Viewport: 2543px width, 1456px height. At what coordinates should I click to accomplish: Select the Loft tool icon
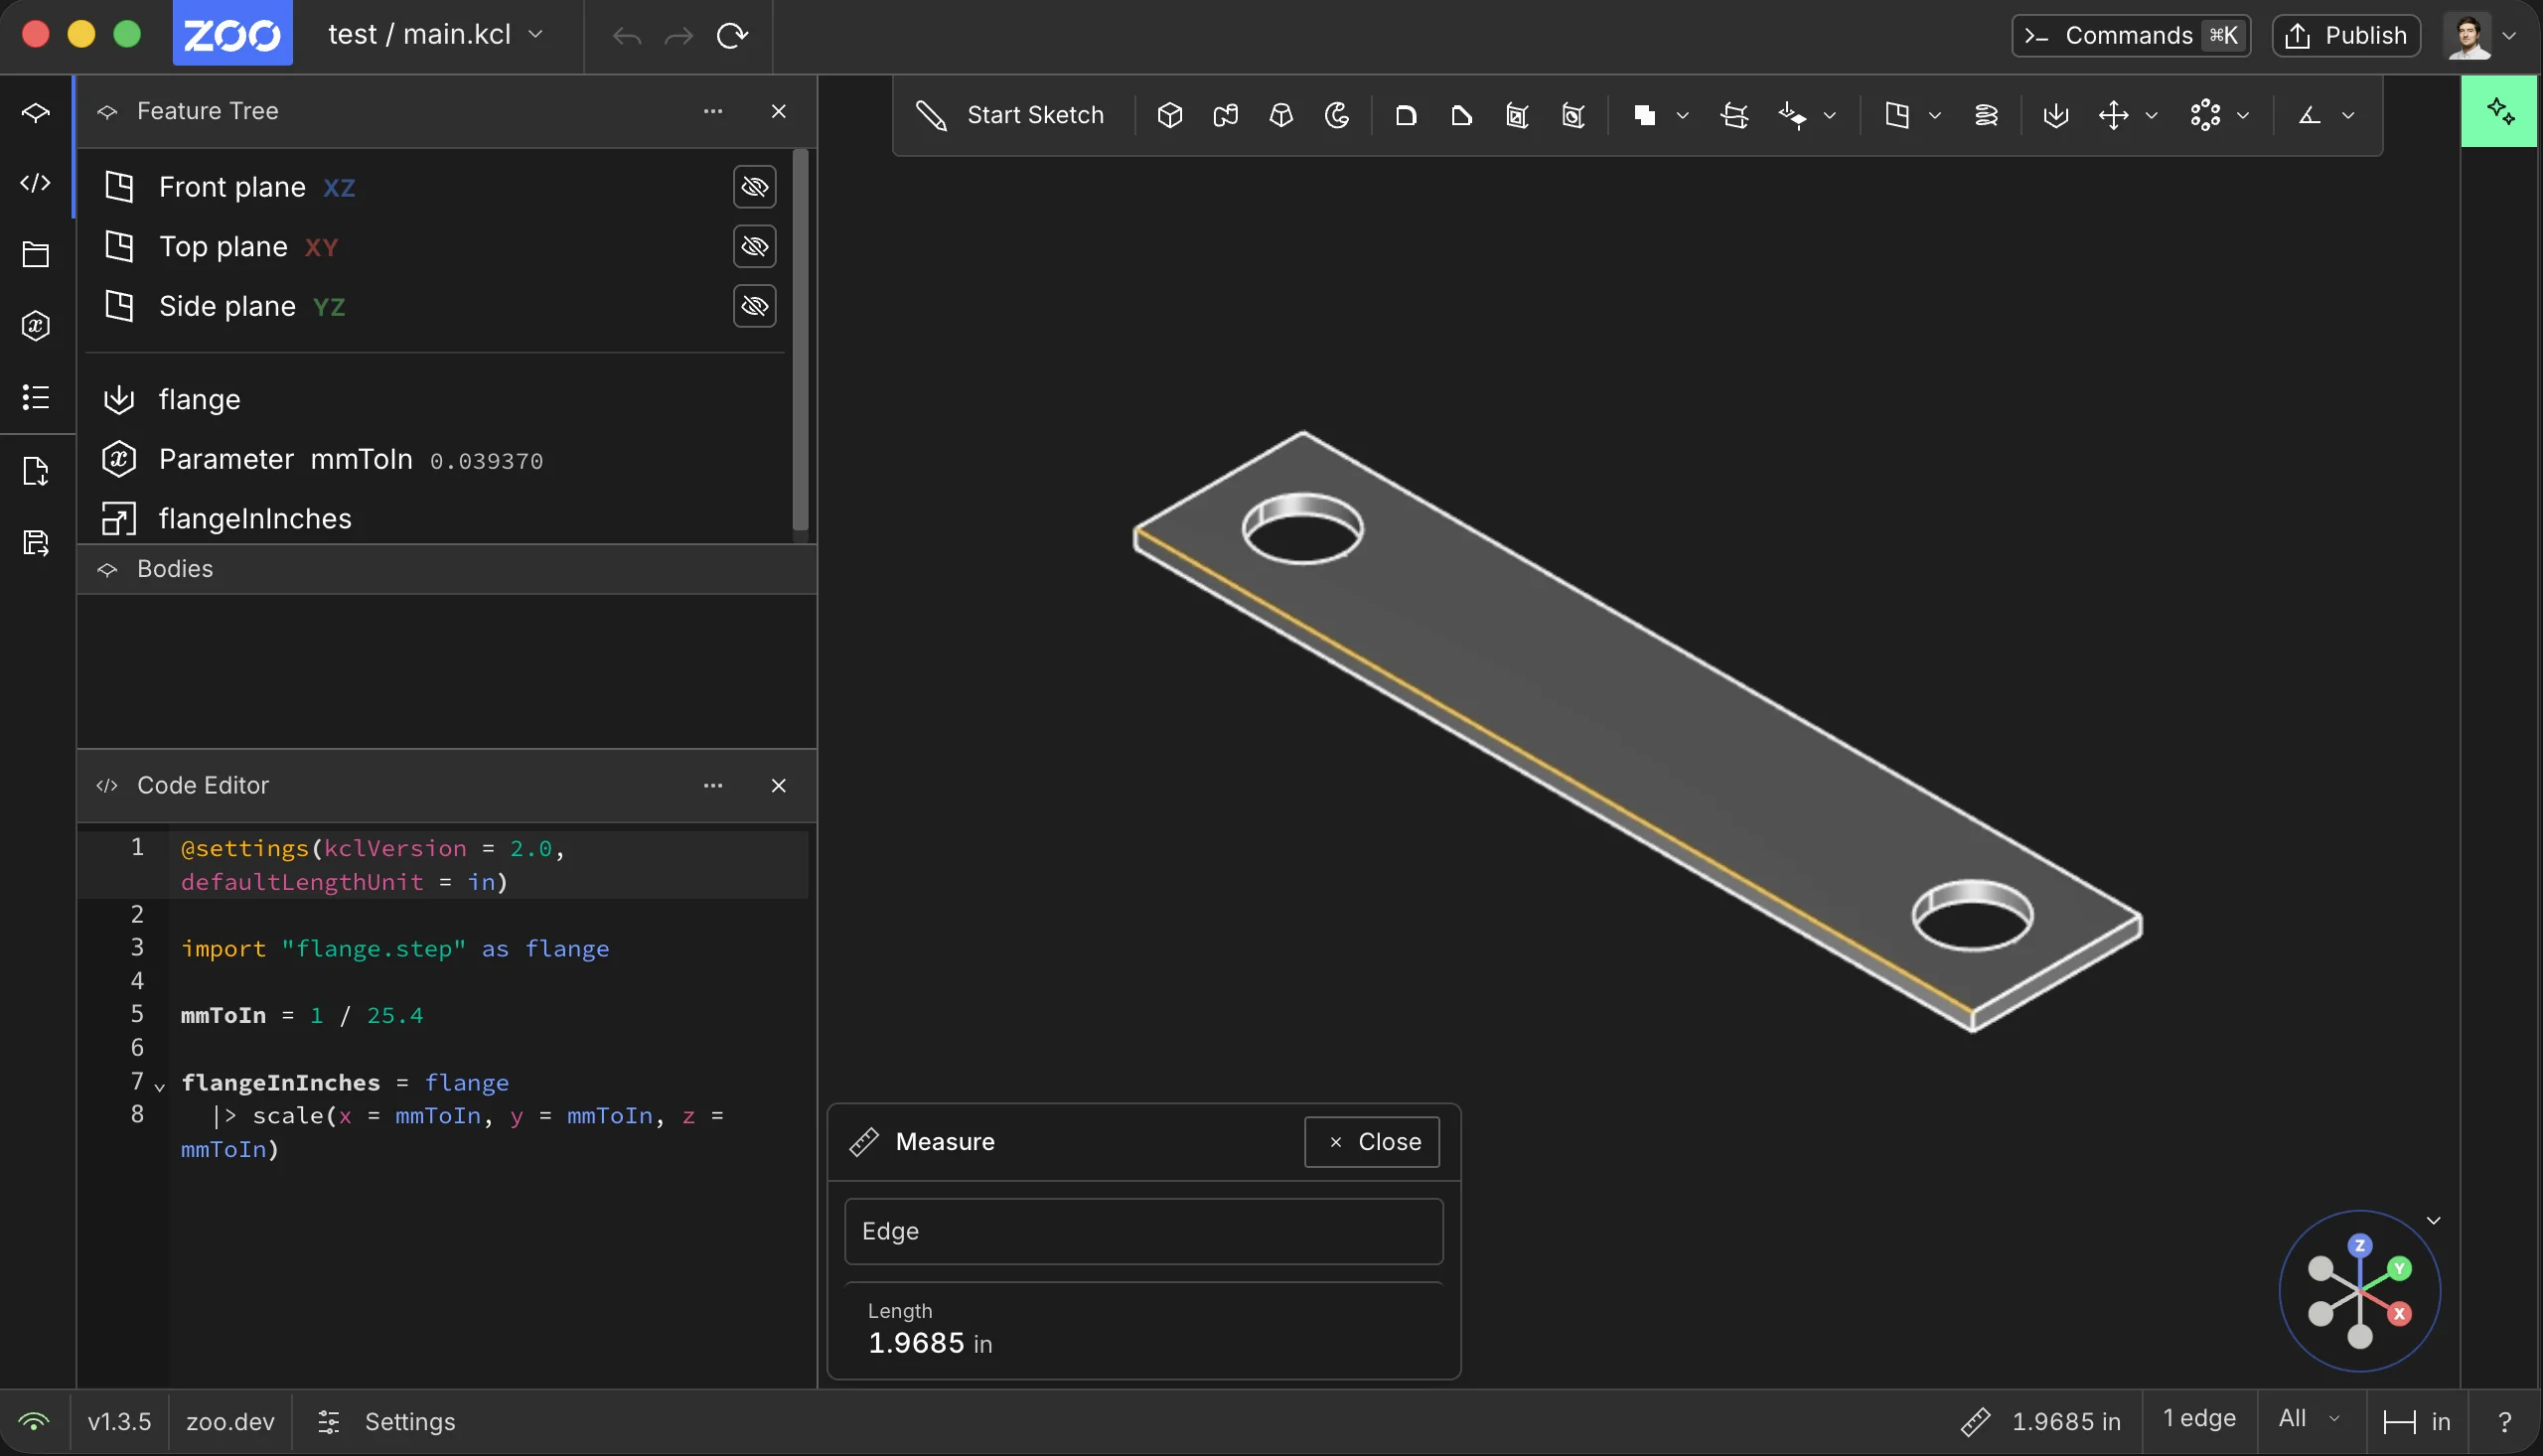tap(1281, 115)
